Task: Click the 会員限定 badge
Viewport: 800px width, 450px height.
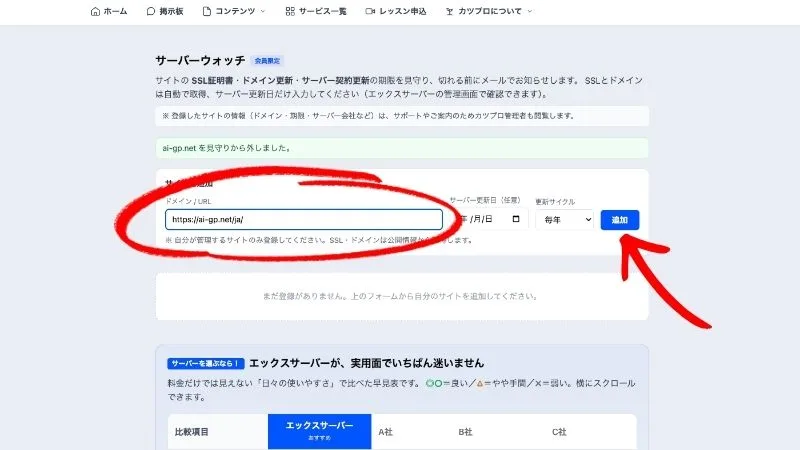Action: coord(267,61)
